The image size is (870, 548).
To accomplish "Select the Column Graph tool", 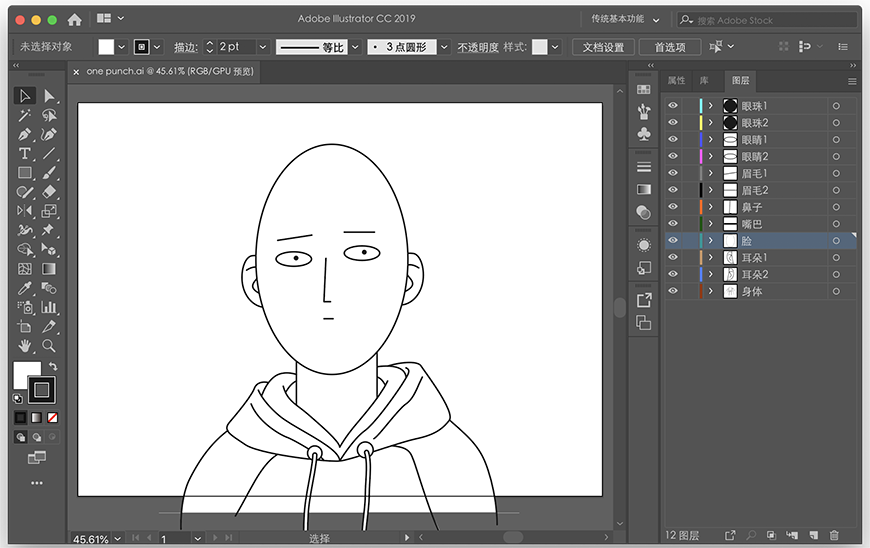I will tap(49, 307).
